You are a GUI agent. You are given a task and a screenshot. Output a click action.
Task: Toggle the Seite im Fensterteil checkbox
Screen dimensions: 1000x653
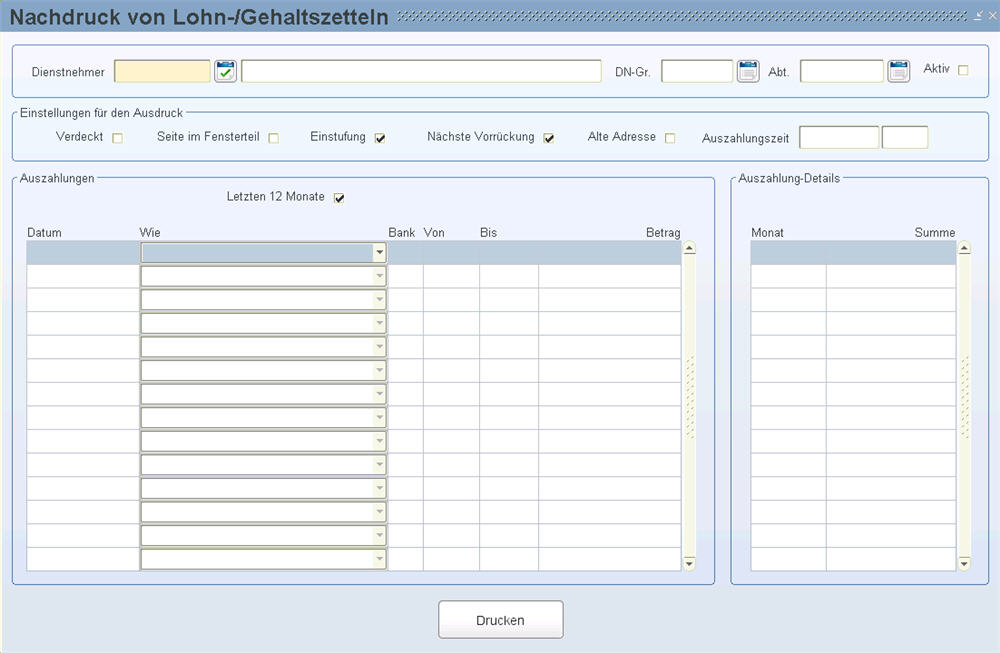point(274,138)
